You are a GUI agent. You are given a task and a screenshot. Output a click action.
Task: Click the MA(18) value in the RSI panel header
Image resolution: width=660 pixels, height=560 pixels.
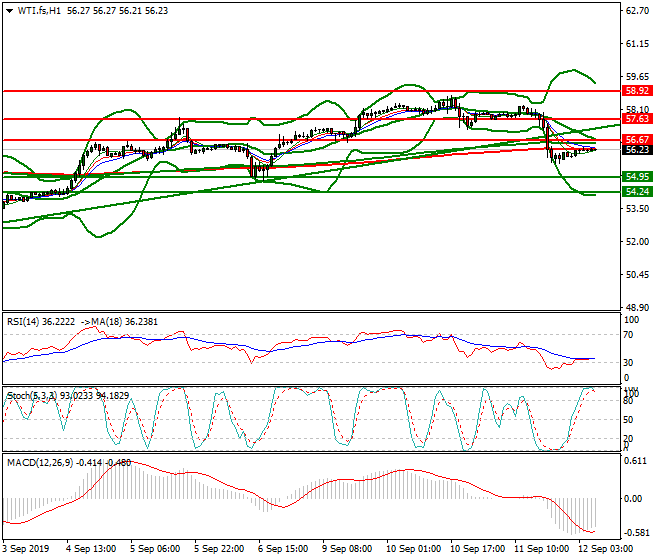[x=115, y=322]
